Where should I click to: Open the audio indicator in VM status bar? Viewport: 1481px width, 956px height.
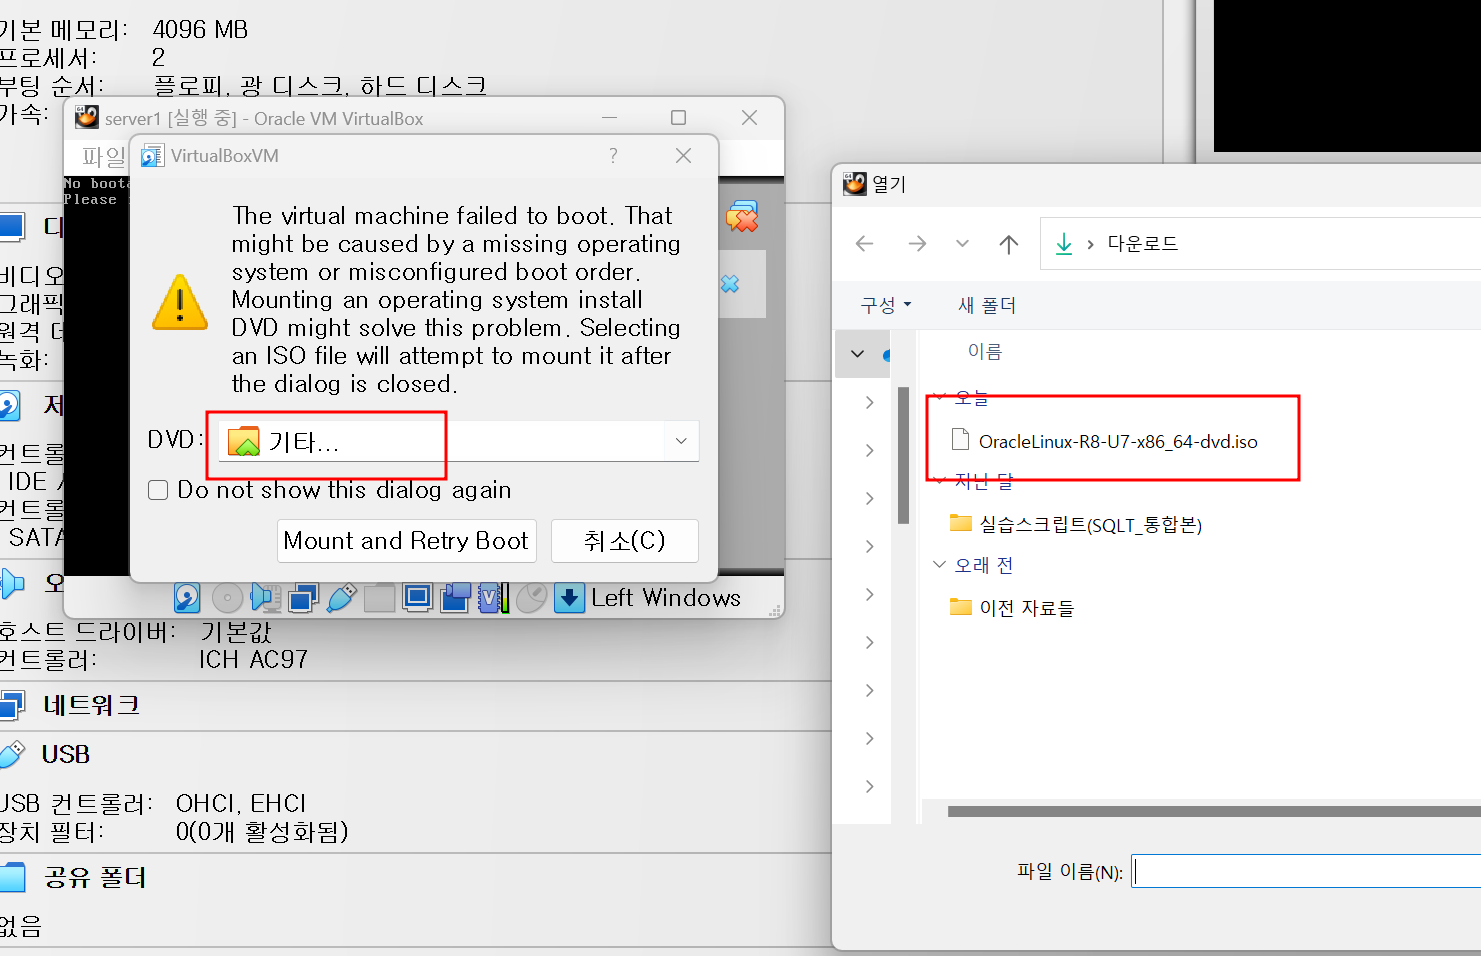point(265,598)
